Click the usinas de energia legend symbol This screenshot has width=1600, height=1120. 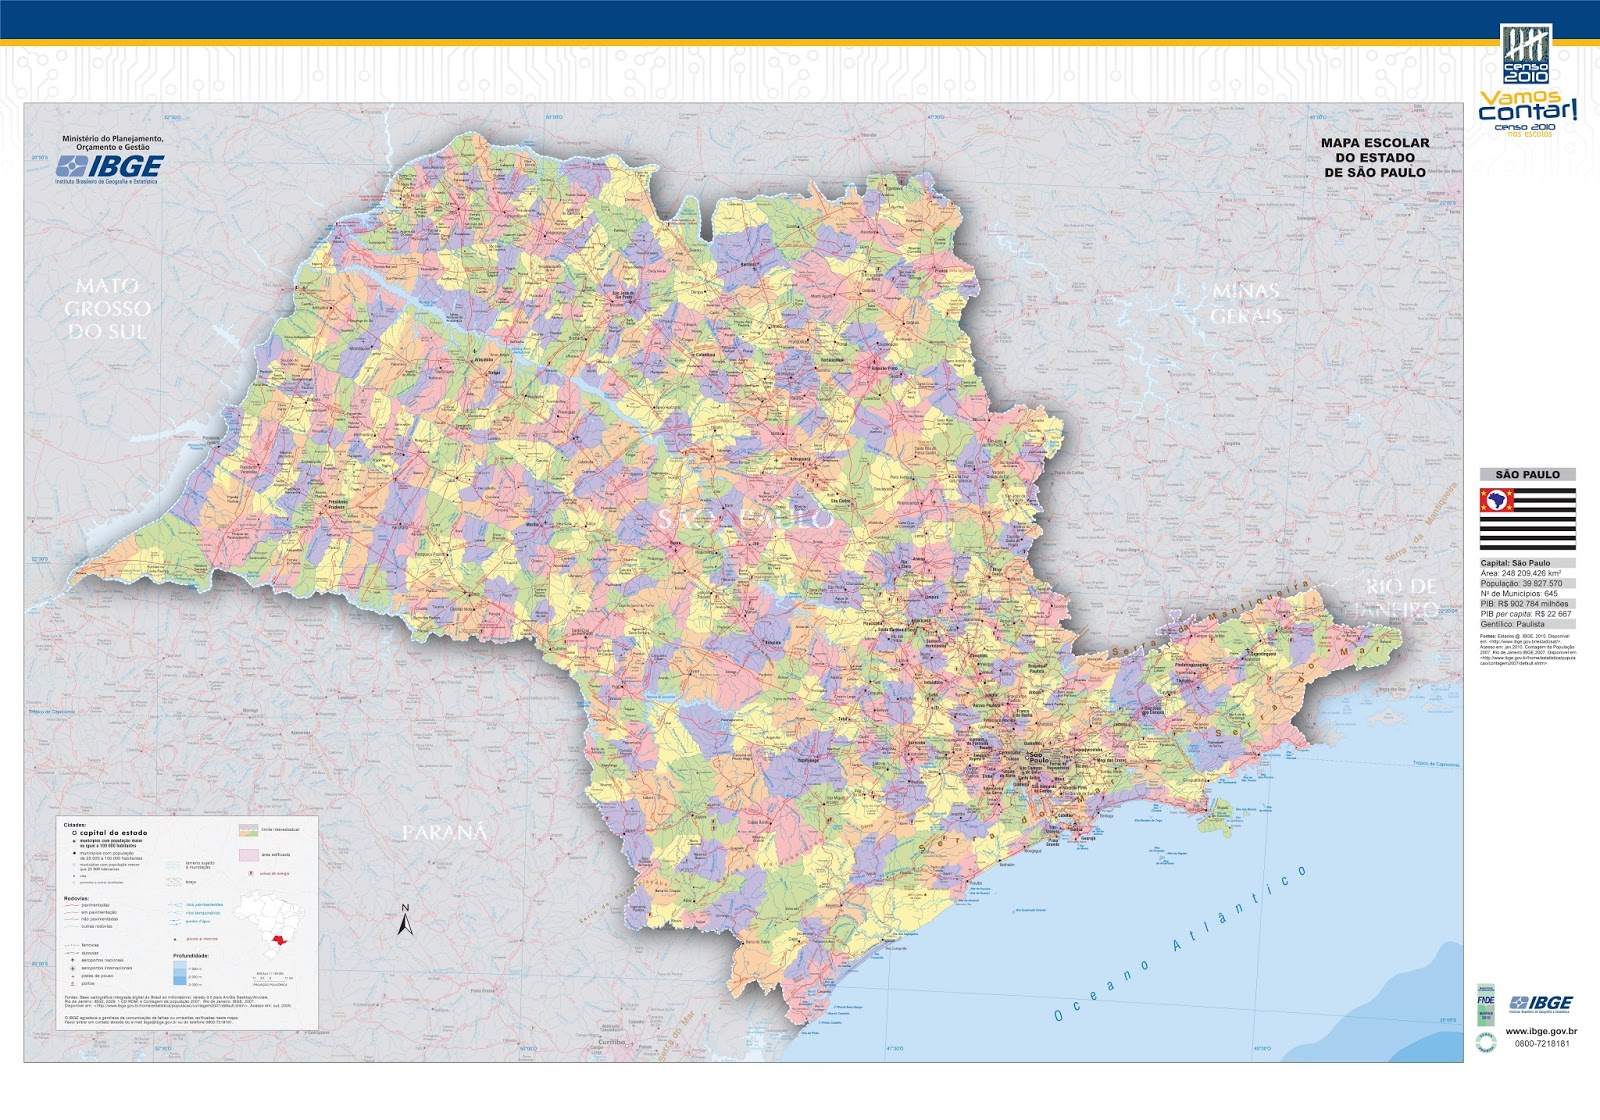coord(251,873)
